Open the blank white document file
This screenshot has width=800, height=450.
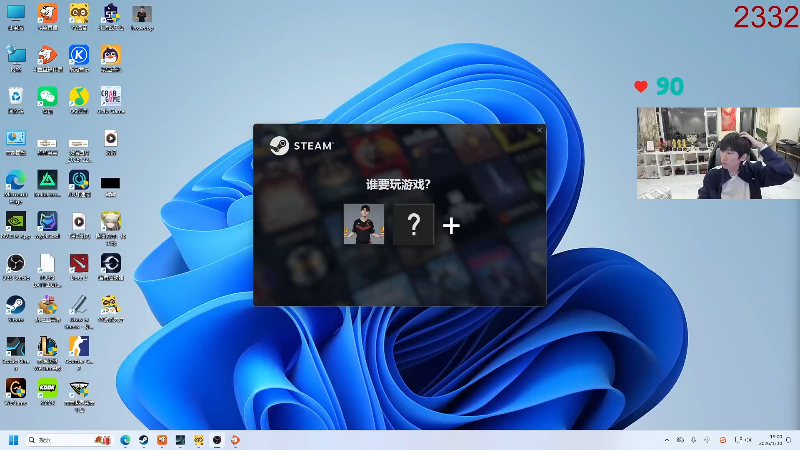pos(47,270)
